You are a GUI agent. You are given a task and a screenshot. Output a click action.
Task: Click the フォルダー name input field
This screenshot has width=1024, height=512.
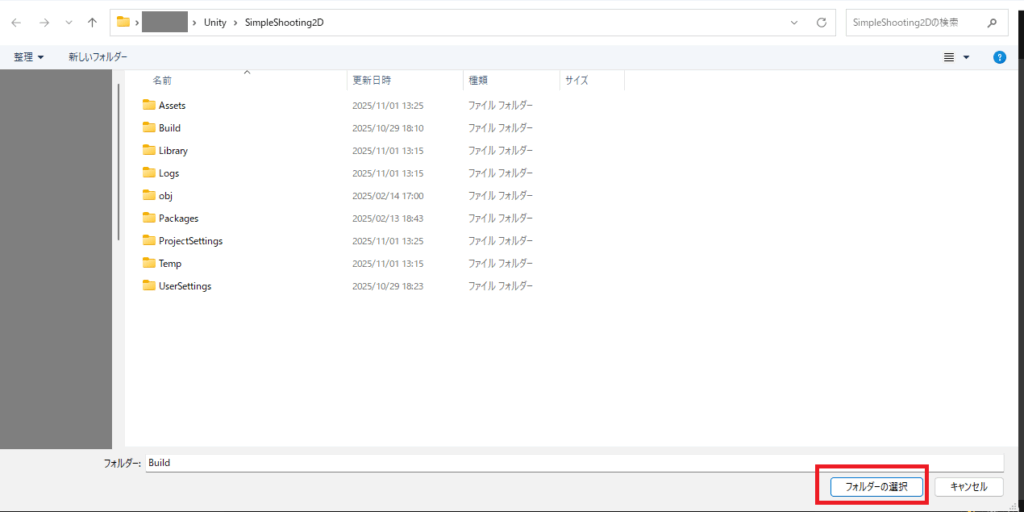572,463
